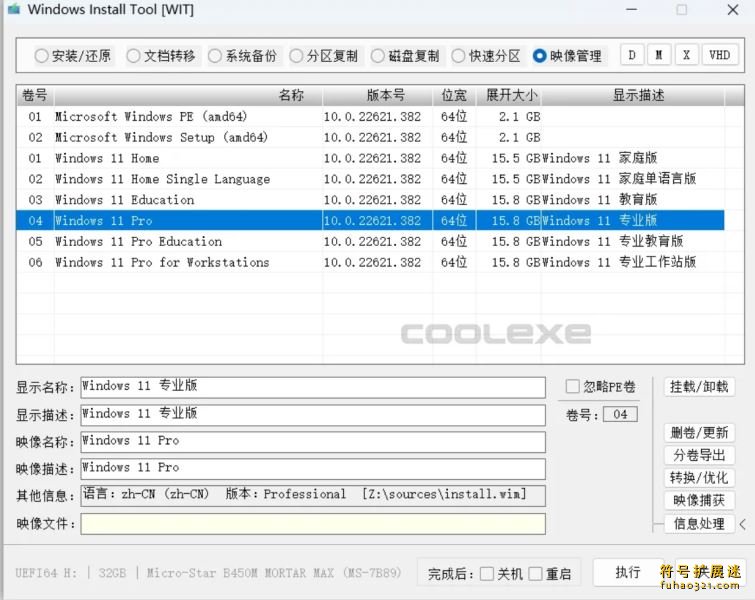Click the 卷号 column header
Viewport: 755px width, 600px height.
tap(35, 95)
